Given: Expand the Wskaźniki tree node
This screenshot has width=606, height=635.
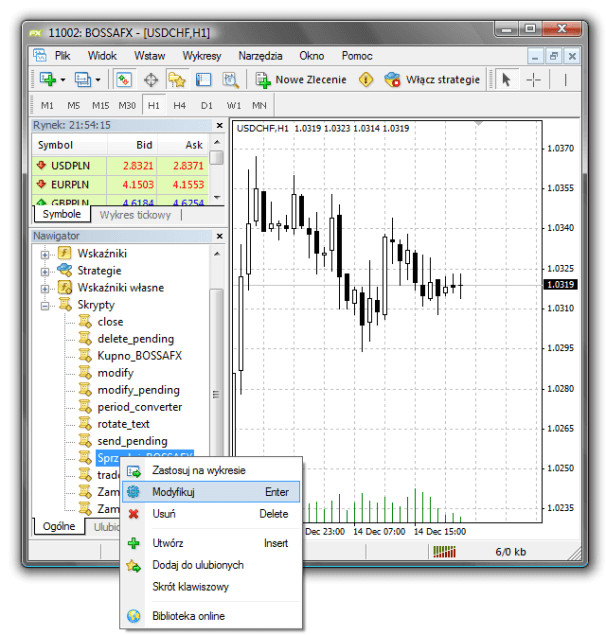Looking at the screenshot, I should pyautogui.click(x=45, y=255).
